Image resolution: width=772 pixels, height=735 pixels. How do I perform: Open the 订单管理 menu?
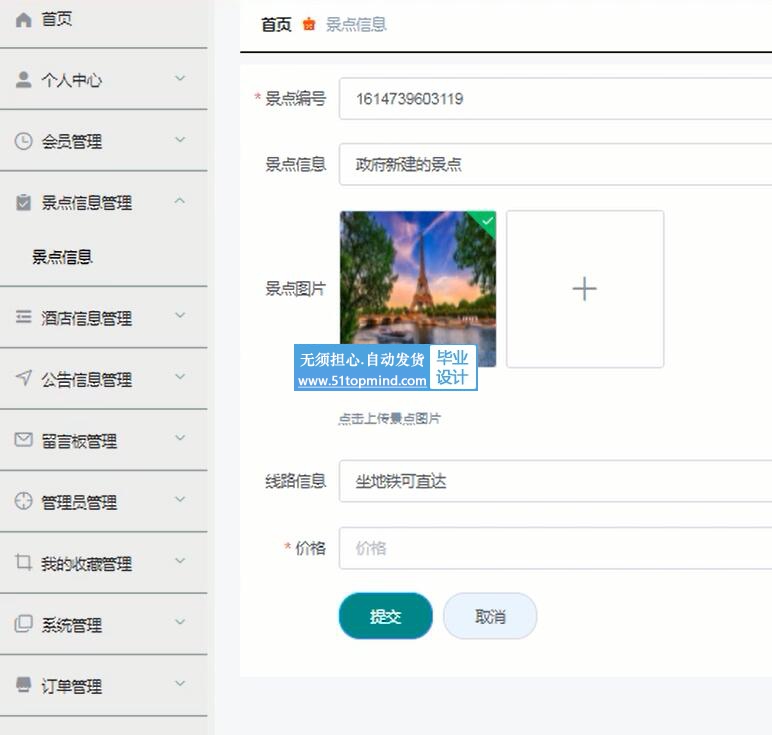(104, 686)
